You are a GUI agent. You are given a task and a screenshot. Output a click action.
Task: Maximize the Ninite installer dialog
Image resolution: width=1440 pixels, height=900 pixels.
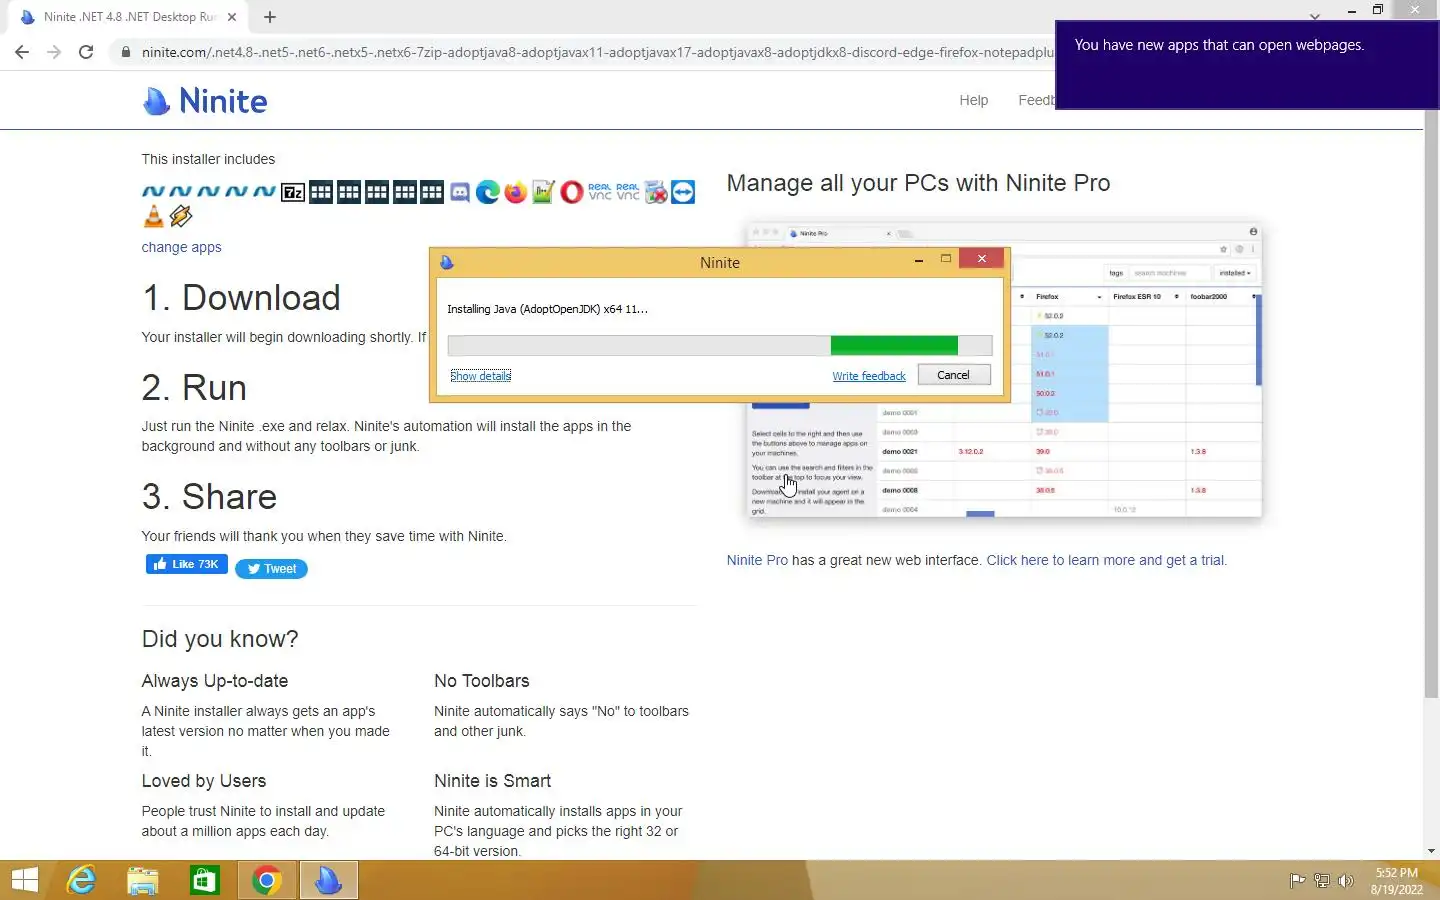coord(945,259)
